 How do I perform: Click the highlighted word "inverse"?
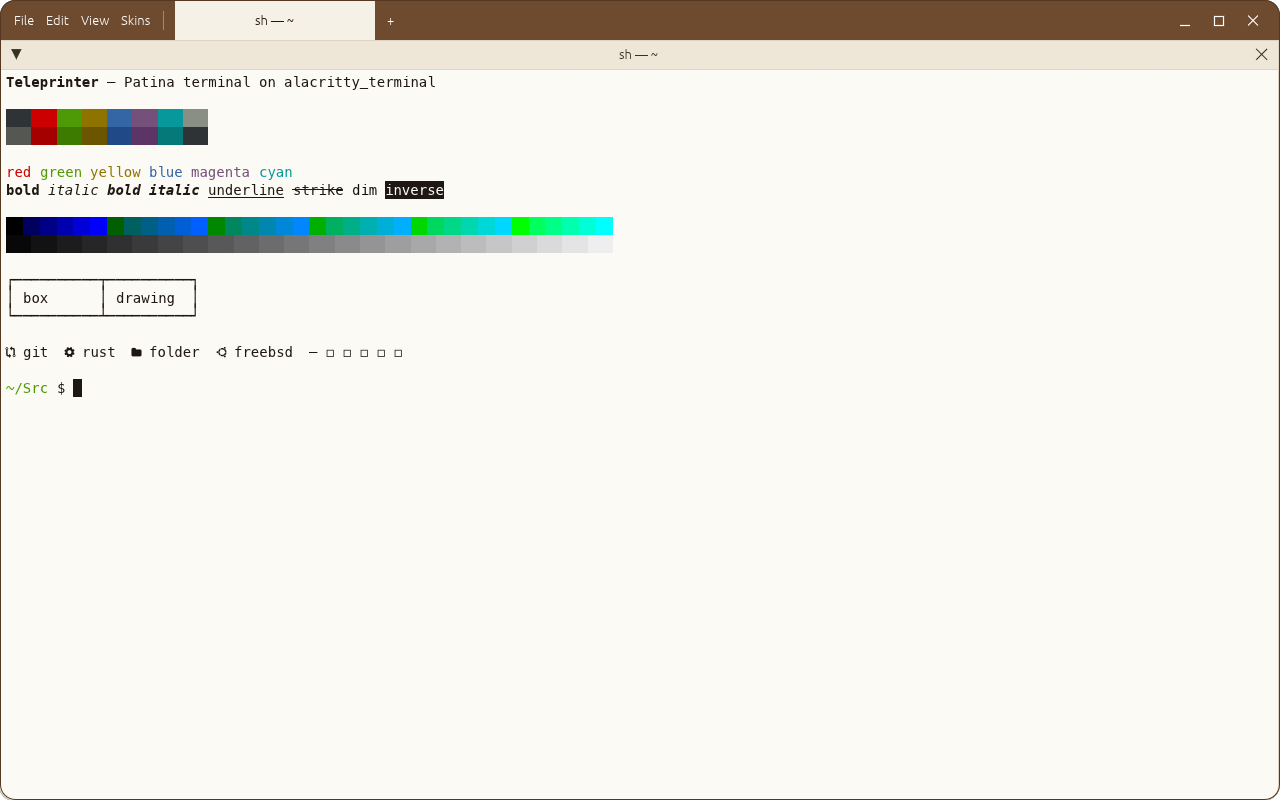click(414, 190)
